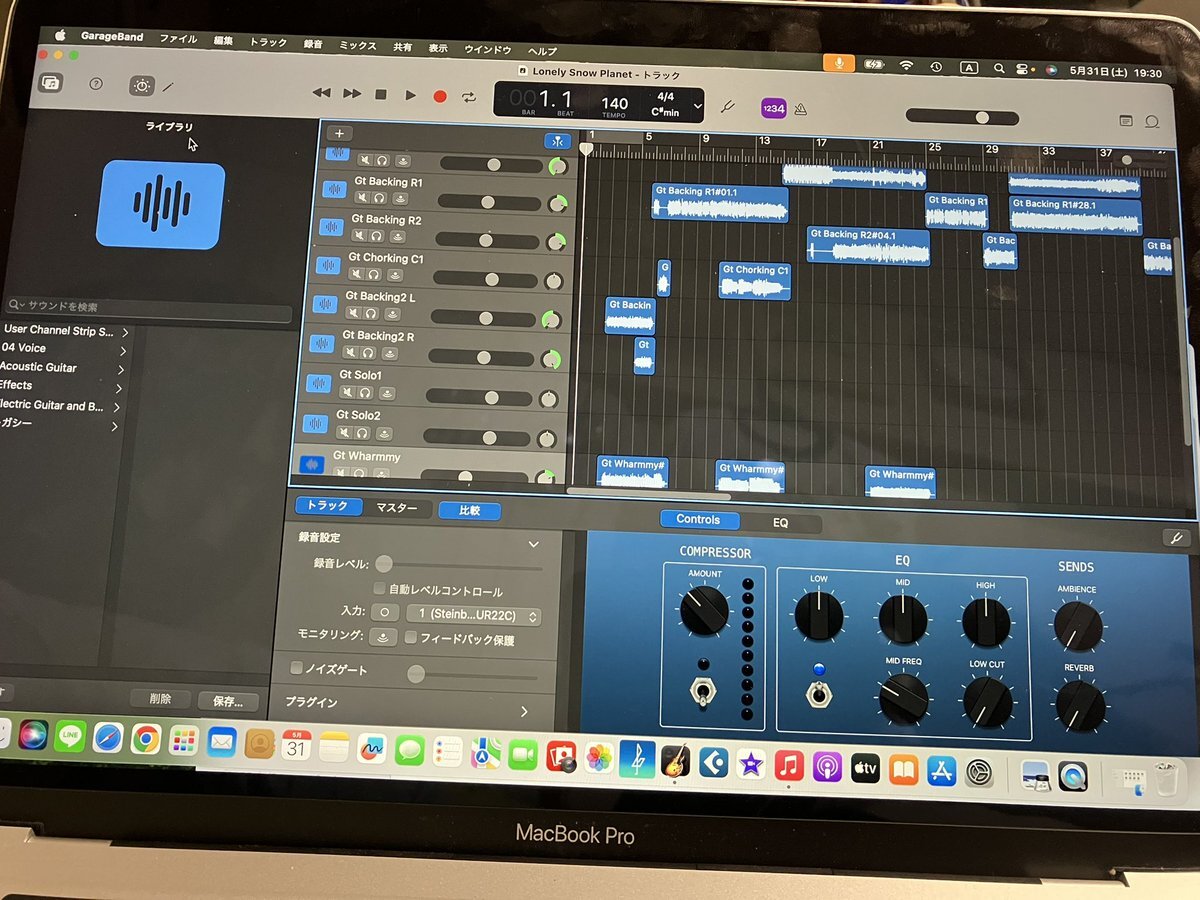The height and width of the screenshot is (900, 1200).
Task: Open the 編集 menu
Action: [223, 41]
